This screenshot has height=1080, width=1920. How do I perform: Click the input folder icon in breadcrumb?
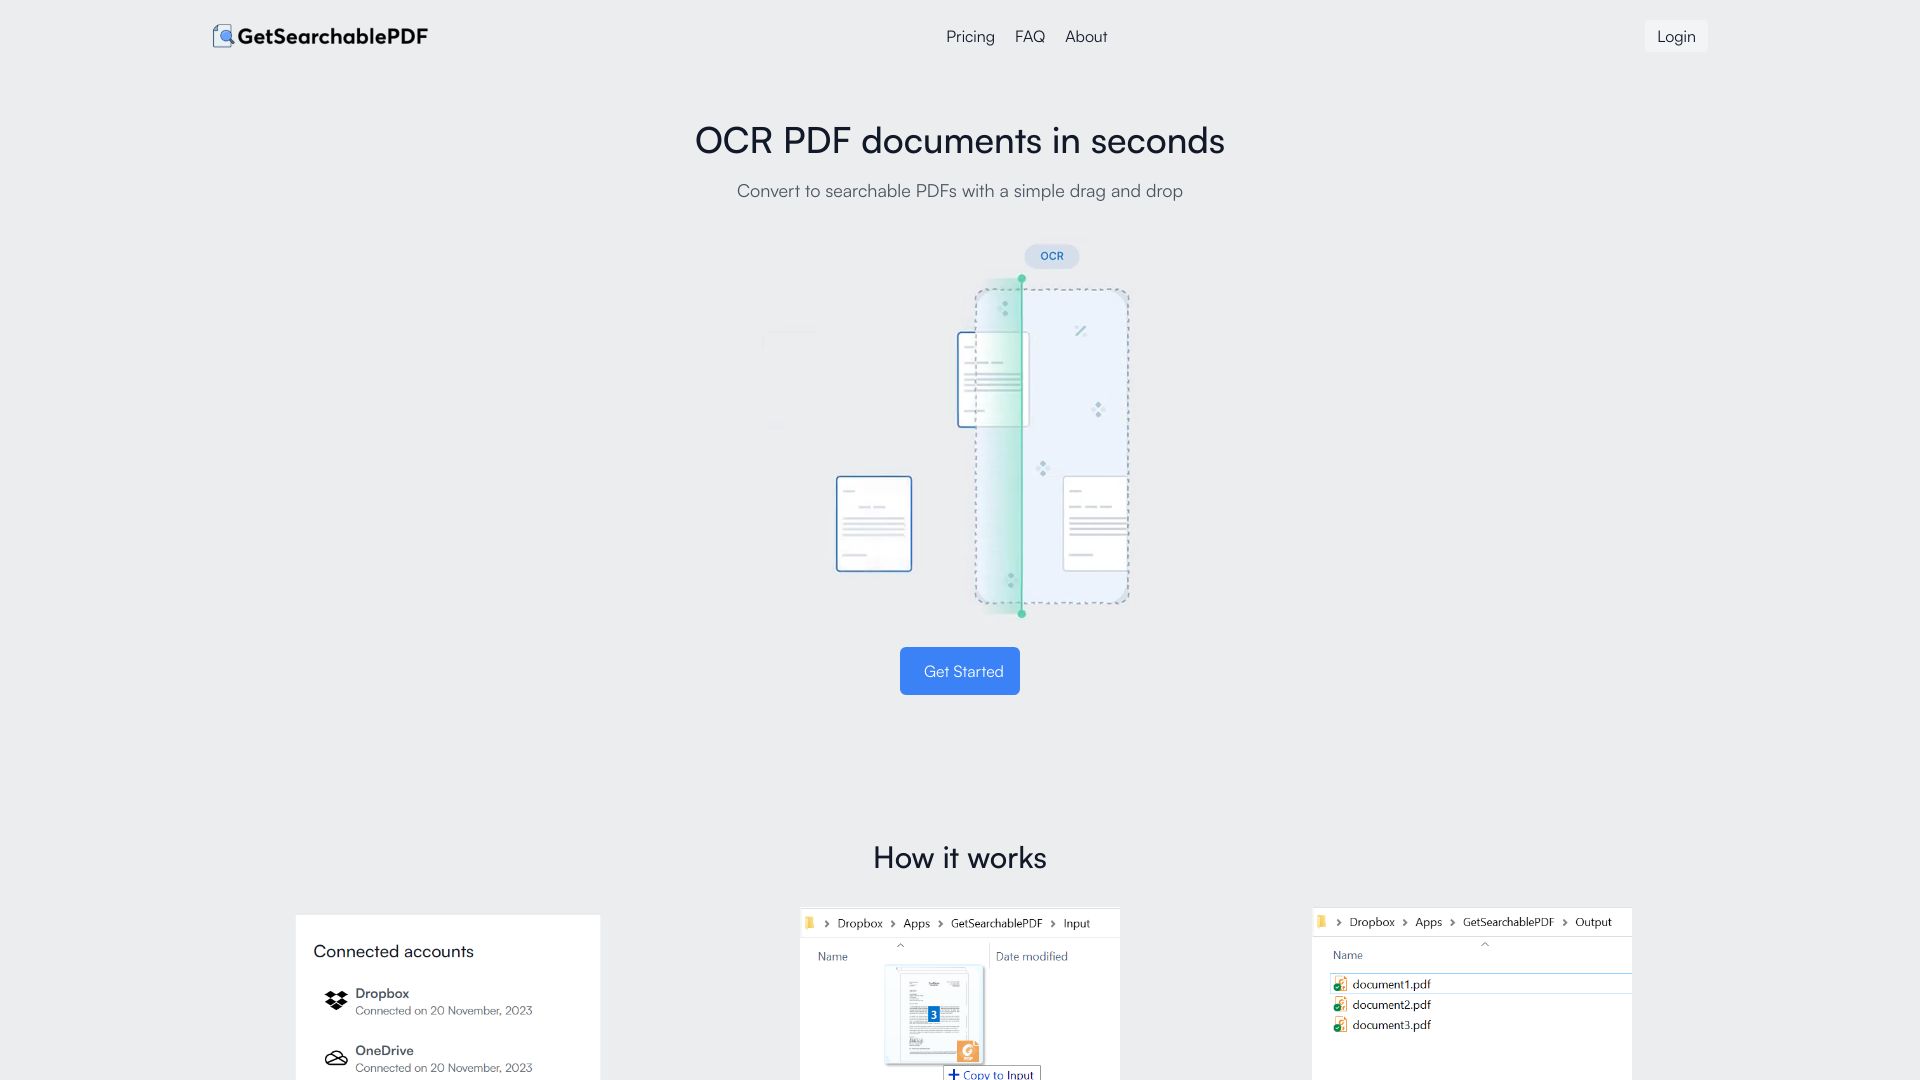(810, 922)
